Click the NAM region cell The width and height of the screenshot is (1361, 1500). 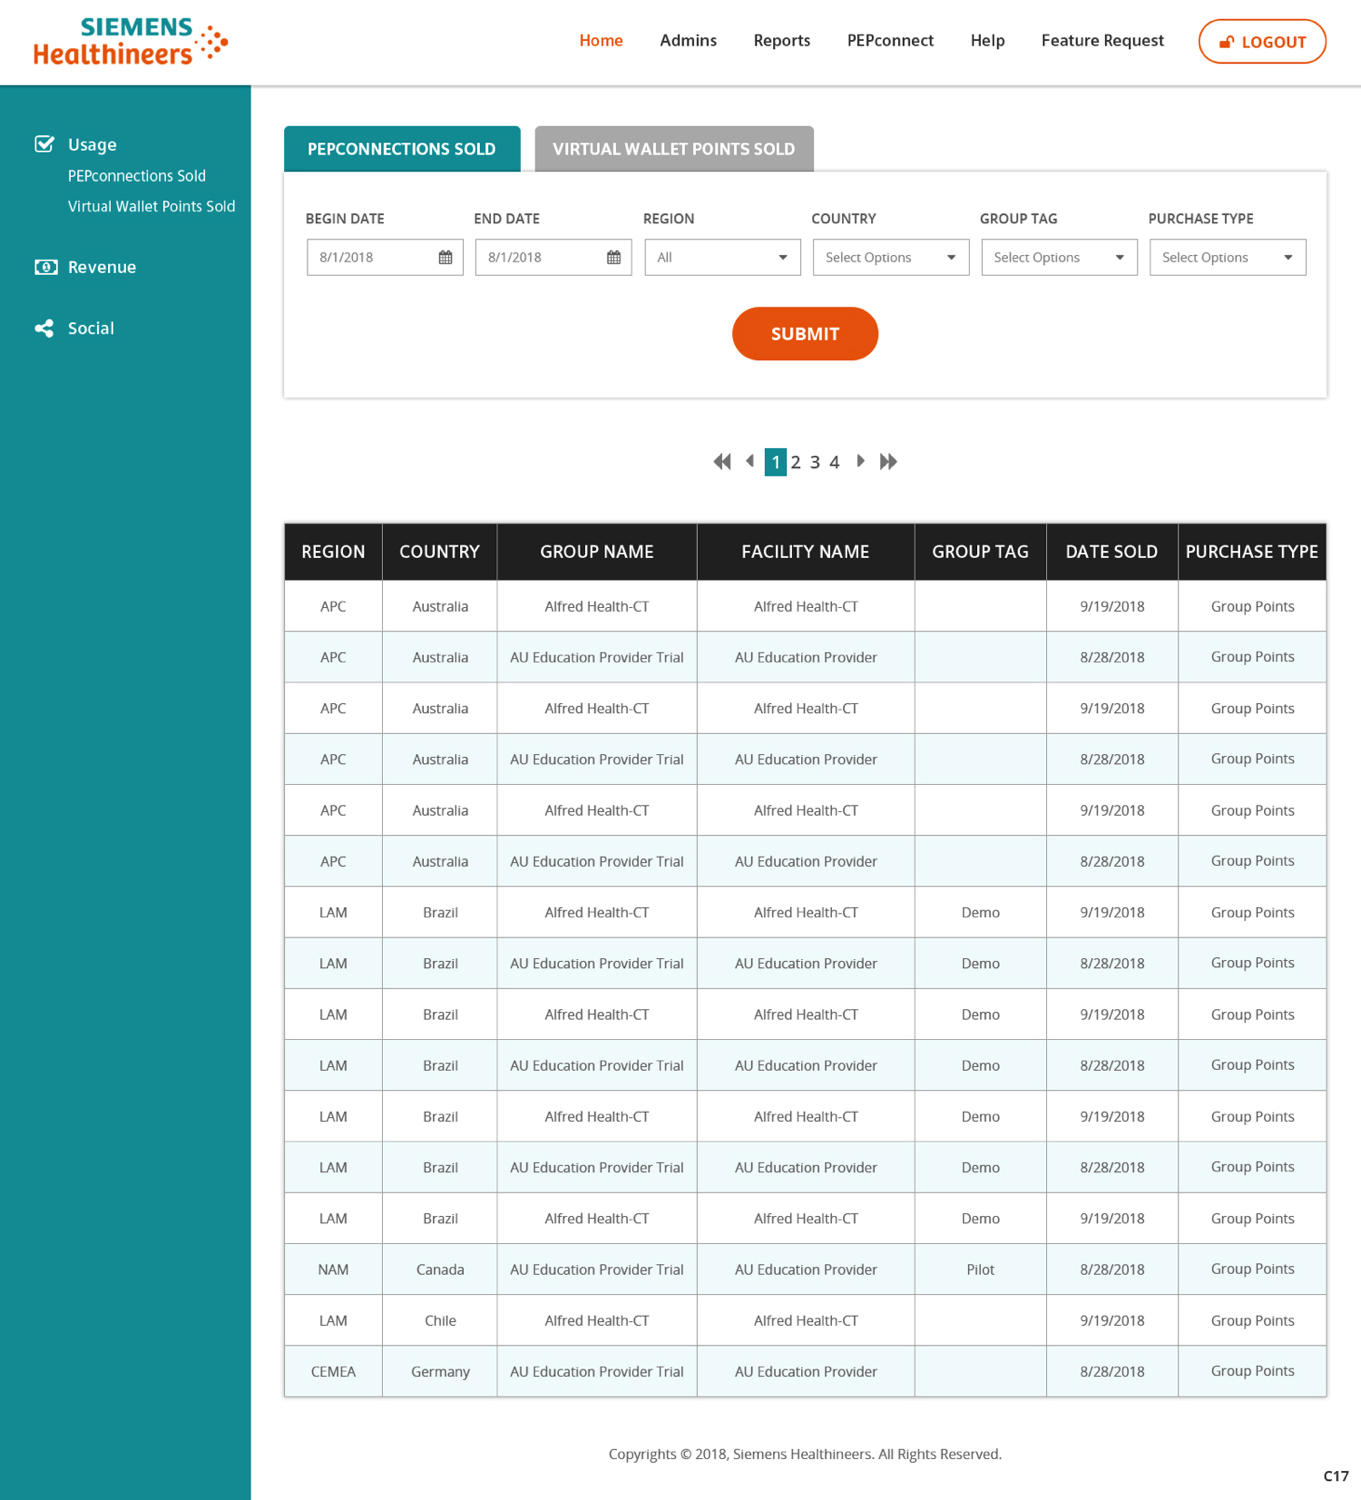333,1269
